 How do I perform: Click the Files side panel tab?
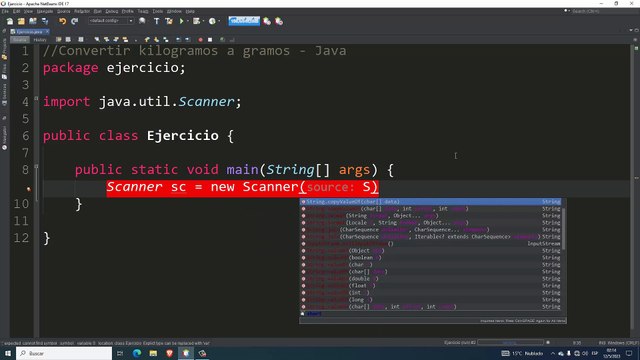pos(4,71)
